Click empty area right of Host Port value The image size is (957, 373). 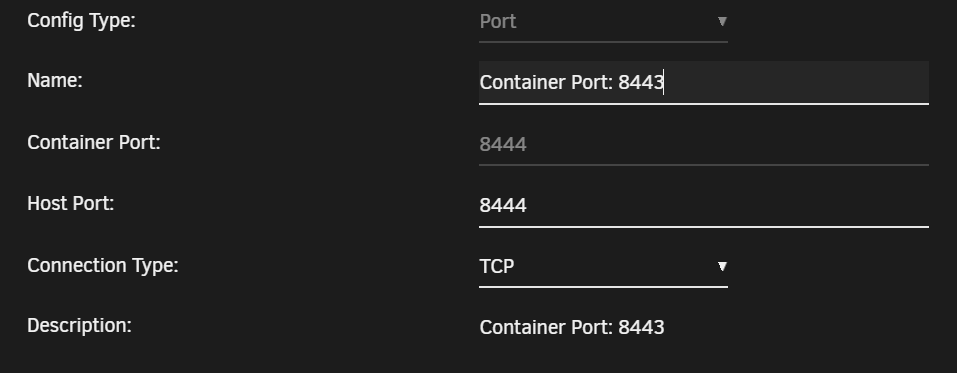tap(726, 206)
